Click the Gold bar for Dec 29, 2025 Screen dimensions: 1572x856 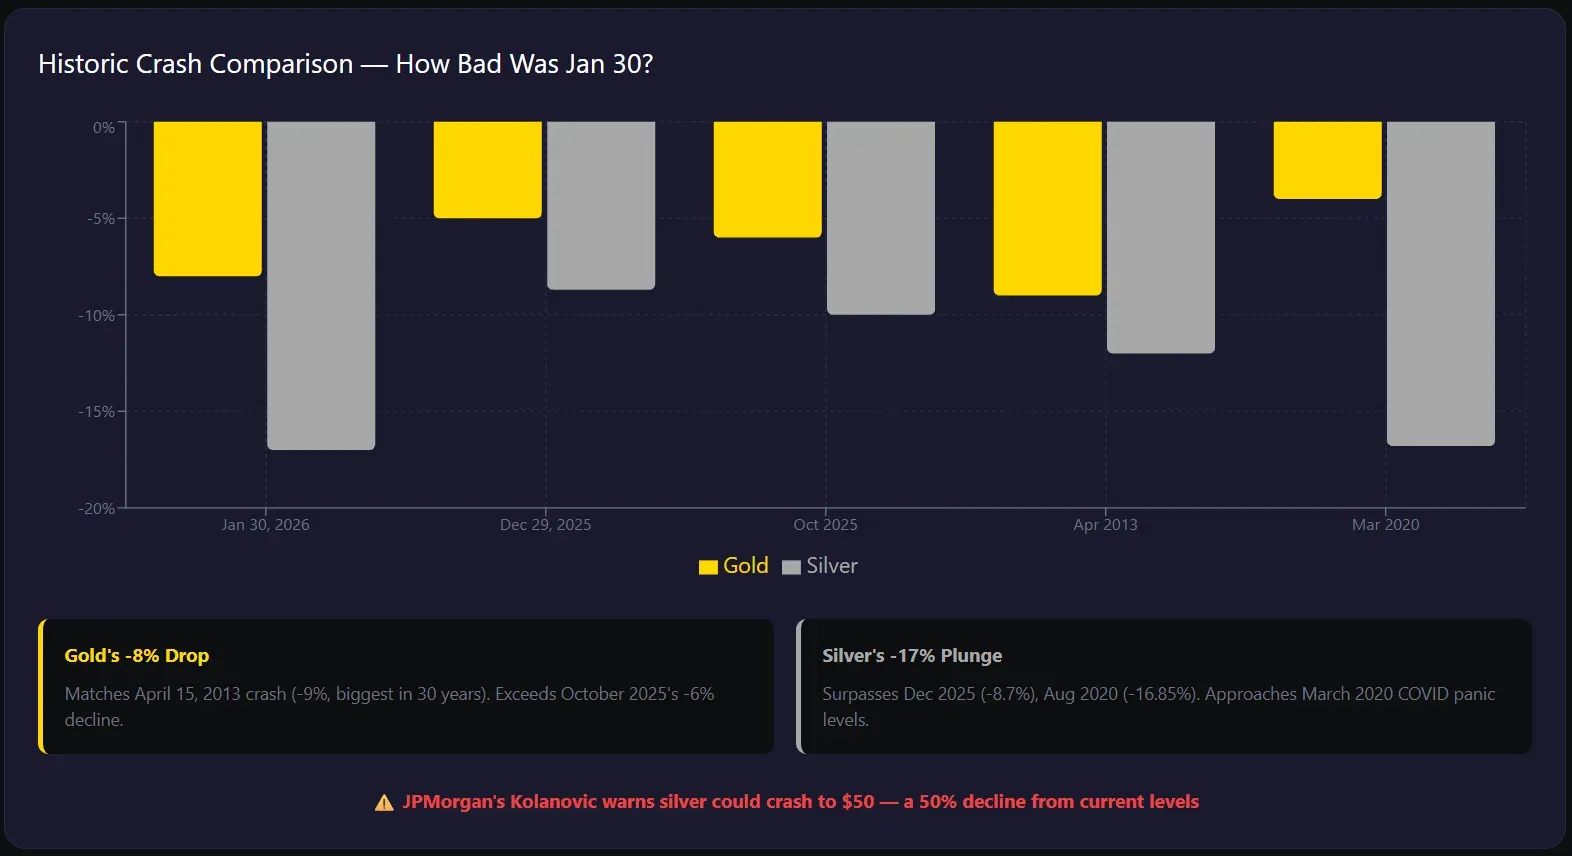[x=488, y=170]
